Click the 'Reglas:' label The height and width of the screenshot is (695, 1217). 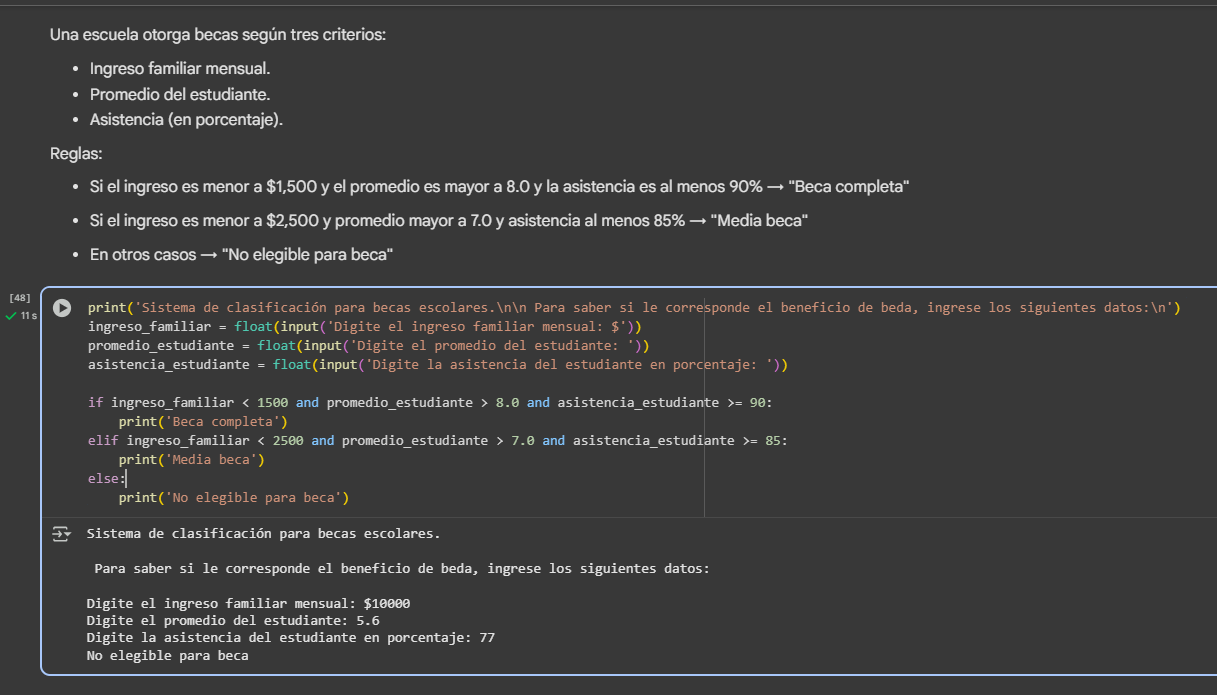[x=77, y=154]
